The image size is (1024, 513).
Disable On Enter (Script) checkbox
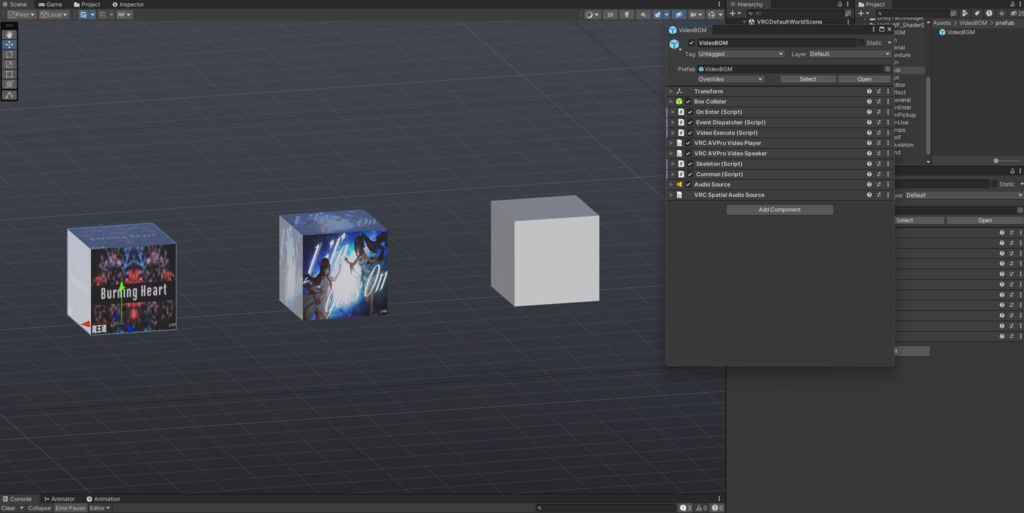690,112
